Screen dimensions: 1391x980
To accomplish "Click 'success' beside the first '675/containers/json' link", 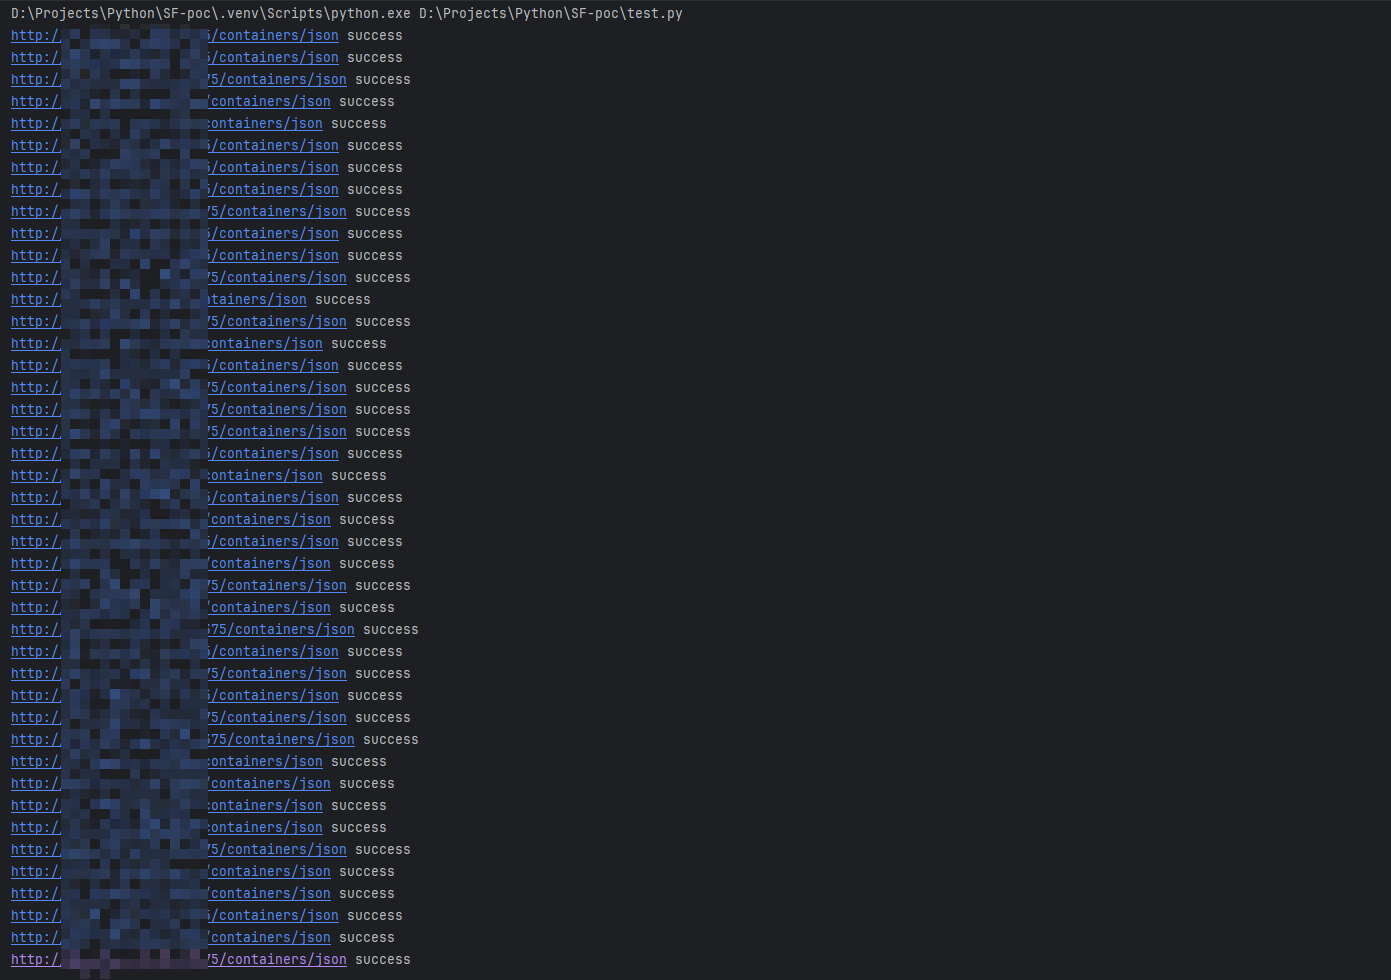I will pyautogui.click(x=390, y=630).
